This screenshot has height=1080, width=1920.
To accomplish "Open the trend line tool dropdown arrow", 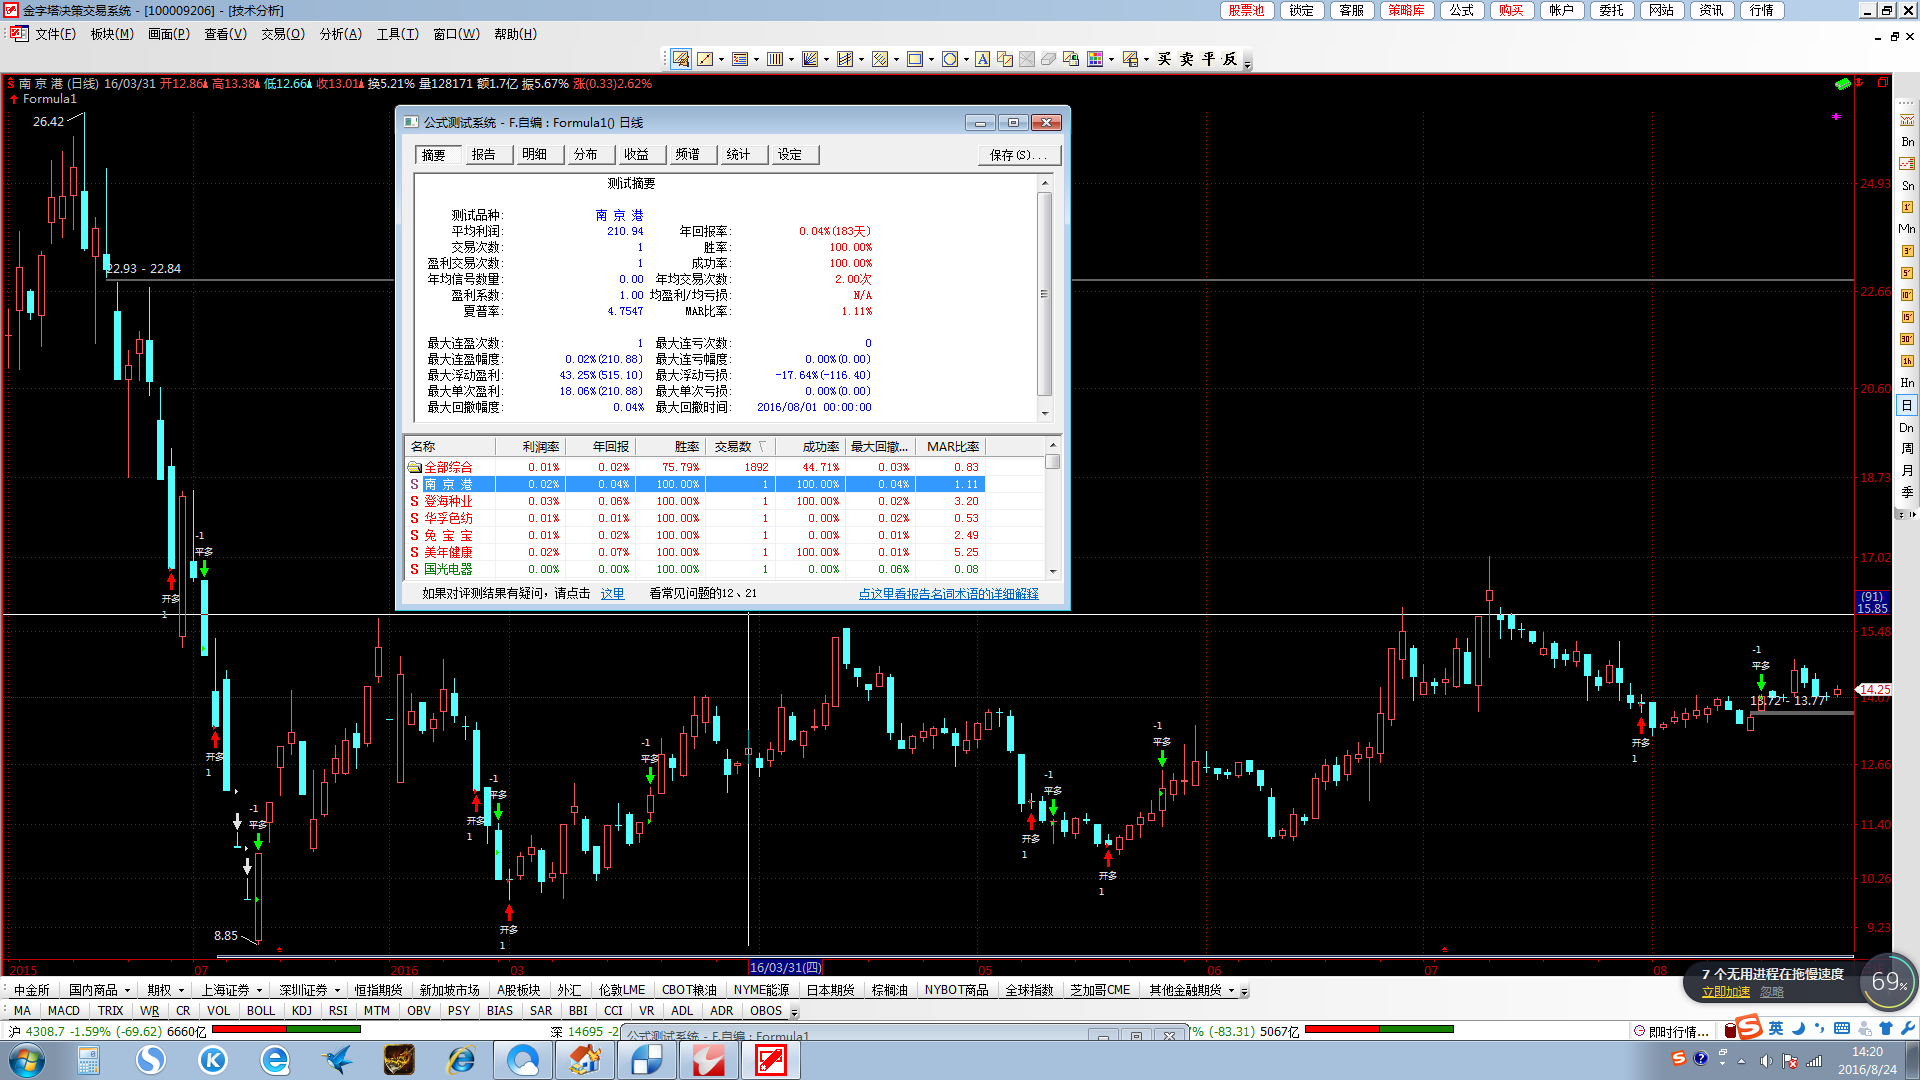I will point(721,60).
